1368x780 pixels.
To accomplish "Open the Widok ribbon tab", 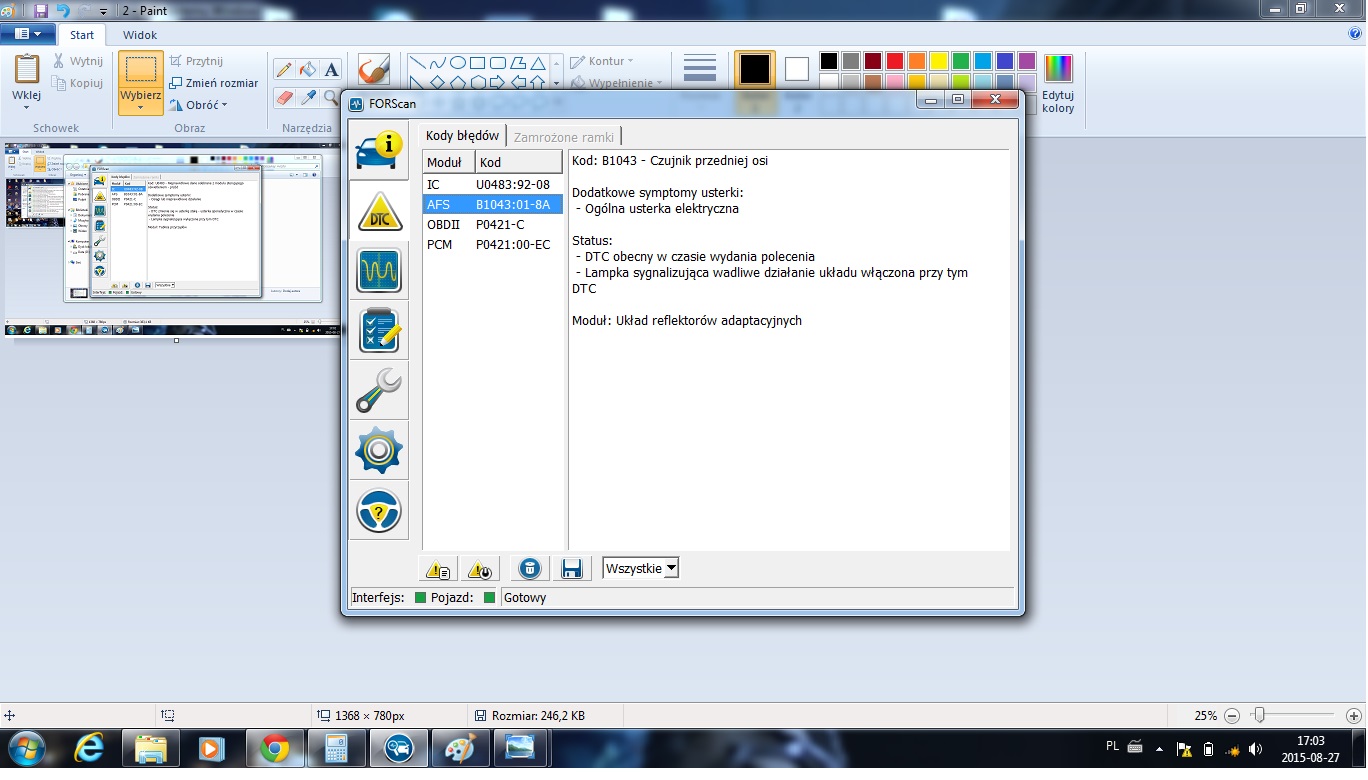I will click(140, 35).
